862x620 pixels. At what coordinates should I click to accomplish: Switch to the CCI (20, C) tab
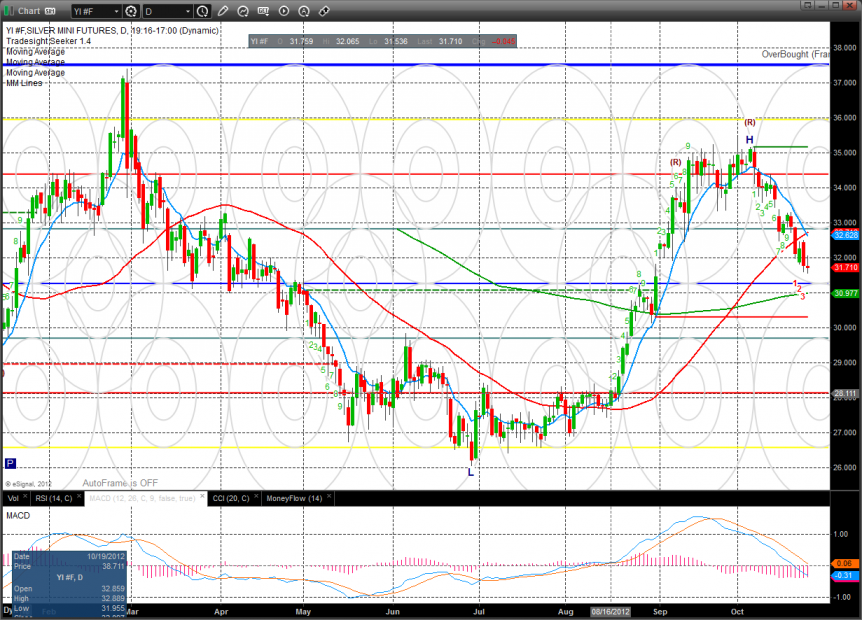pyautogui.click(x=231, y=499)
